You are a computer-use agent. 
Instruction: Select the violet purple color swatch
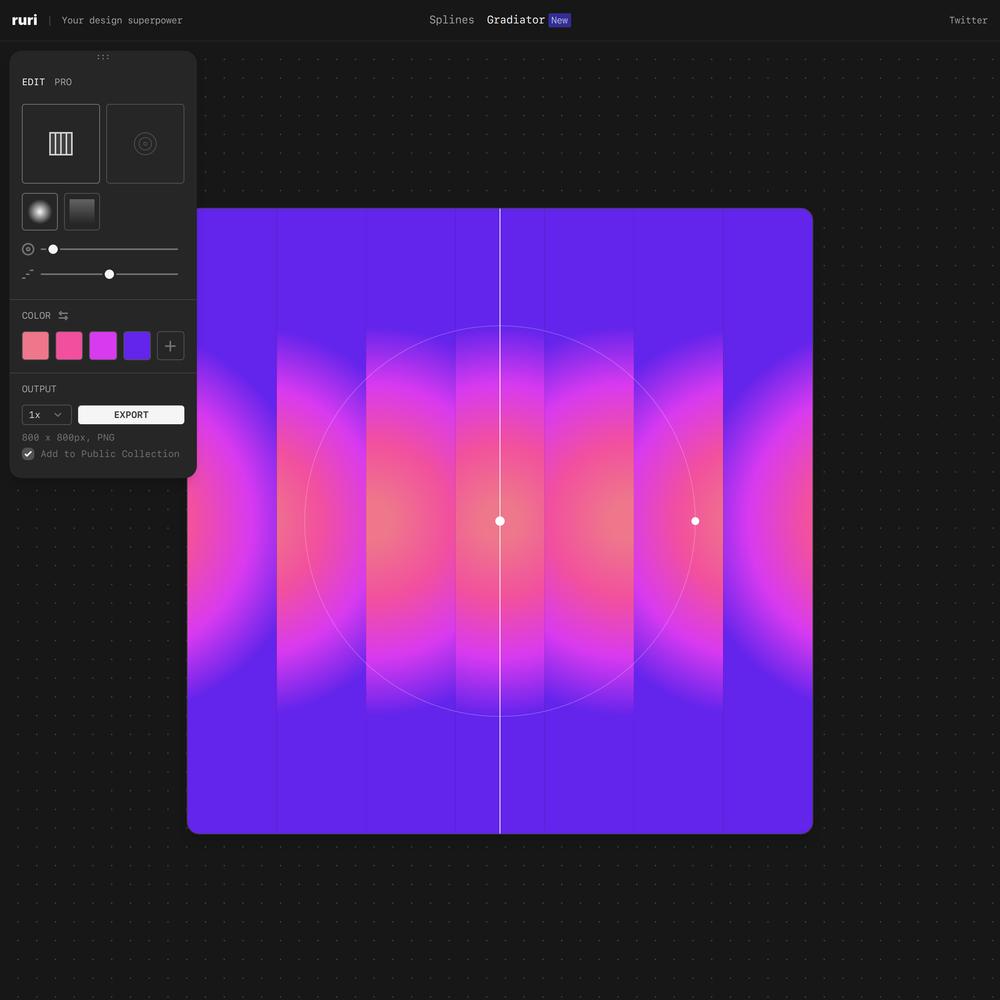click(x=137, y=346)
